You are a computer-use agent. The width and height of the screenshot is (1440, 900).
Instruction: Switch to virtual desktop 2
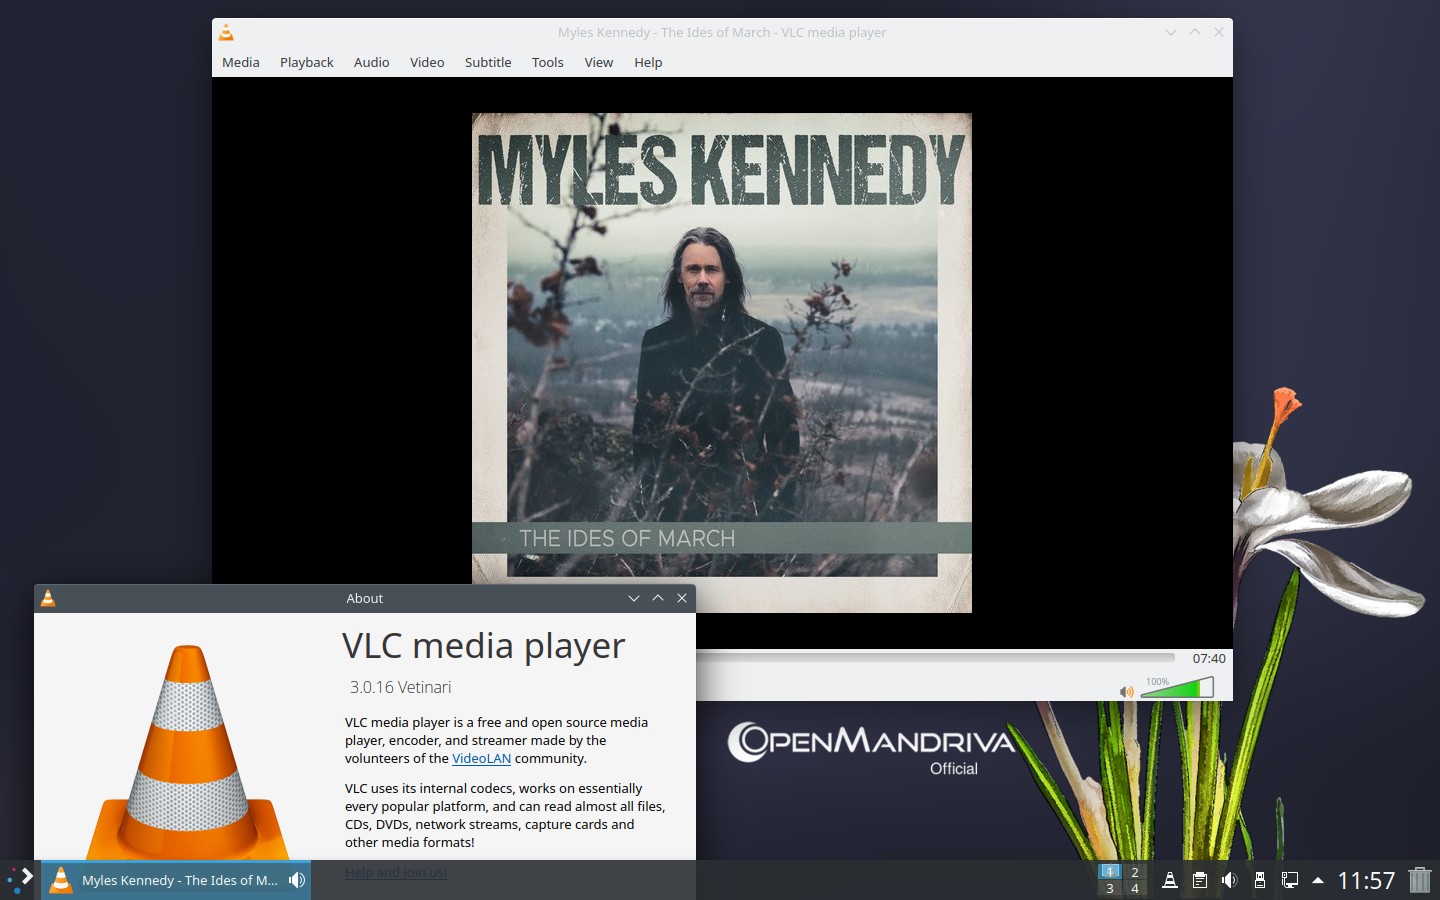[1134, 872]
